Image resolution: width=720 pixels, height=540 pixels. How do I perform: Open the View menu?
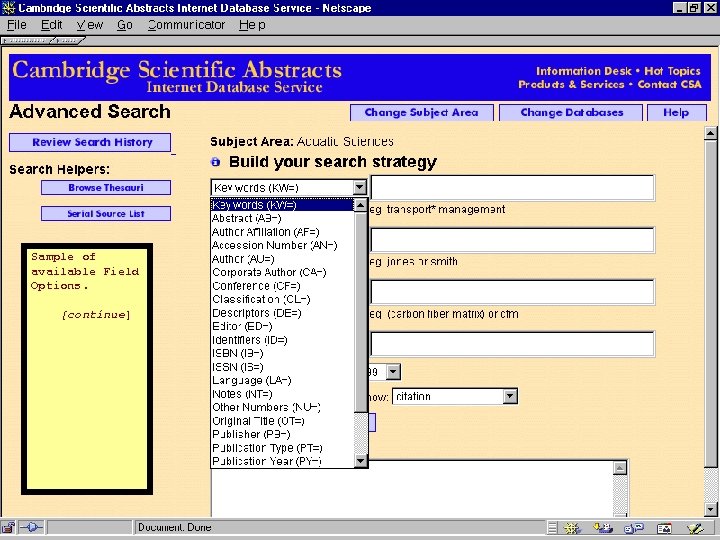tap(90, 25)
